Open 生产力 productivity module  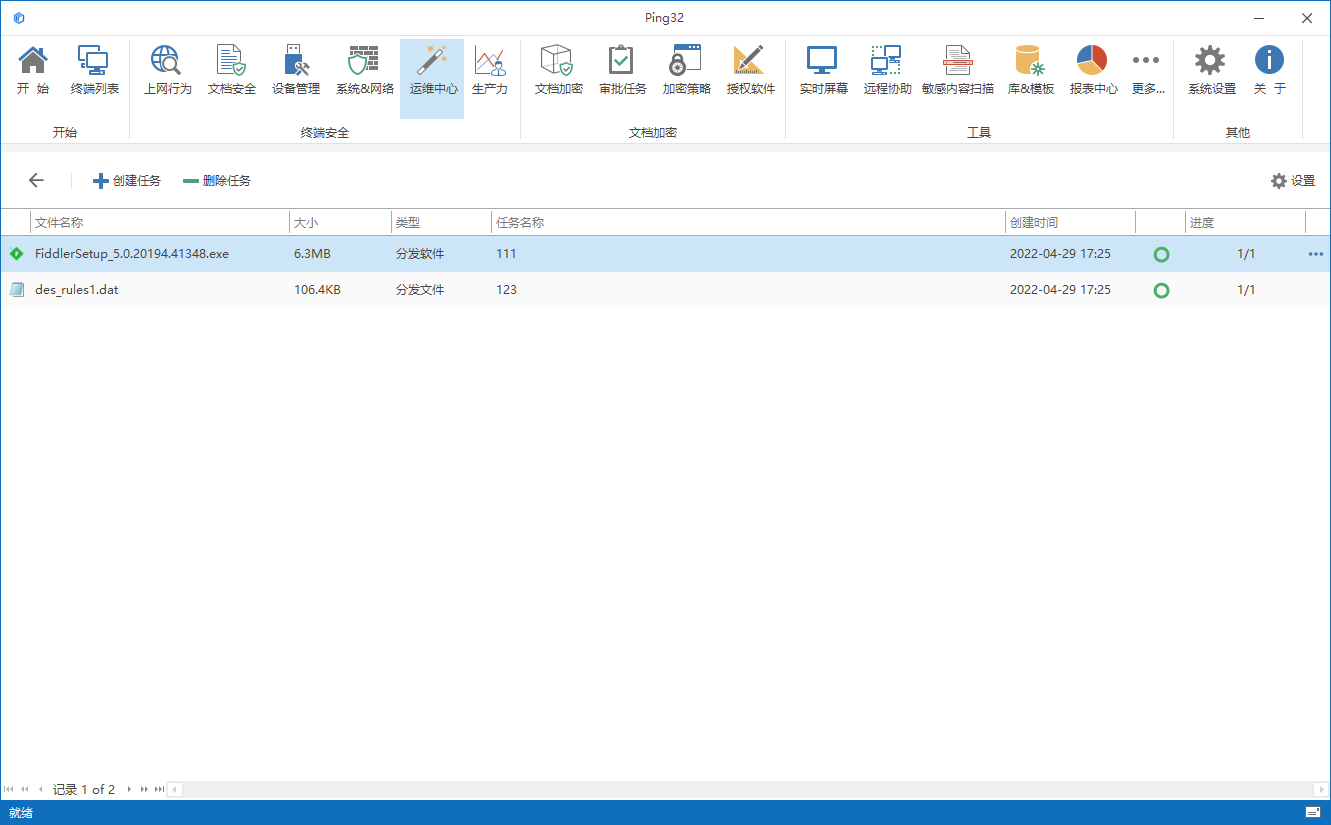pos(490,70)
